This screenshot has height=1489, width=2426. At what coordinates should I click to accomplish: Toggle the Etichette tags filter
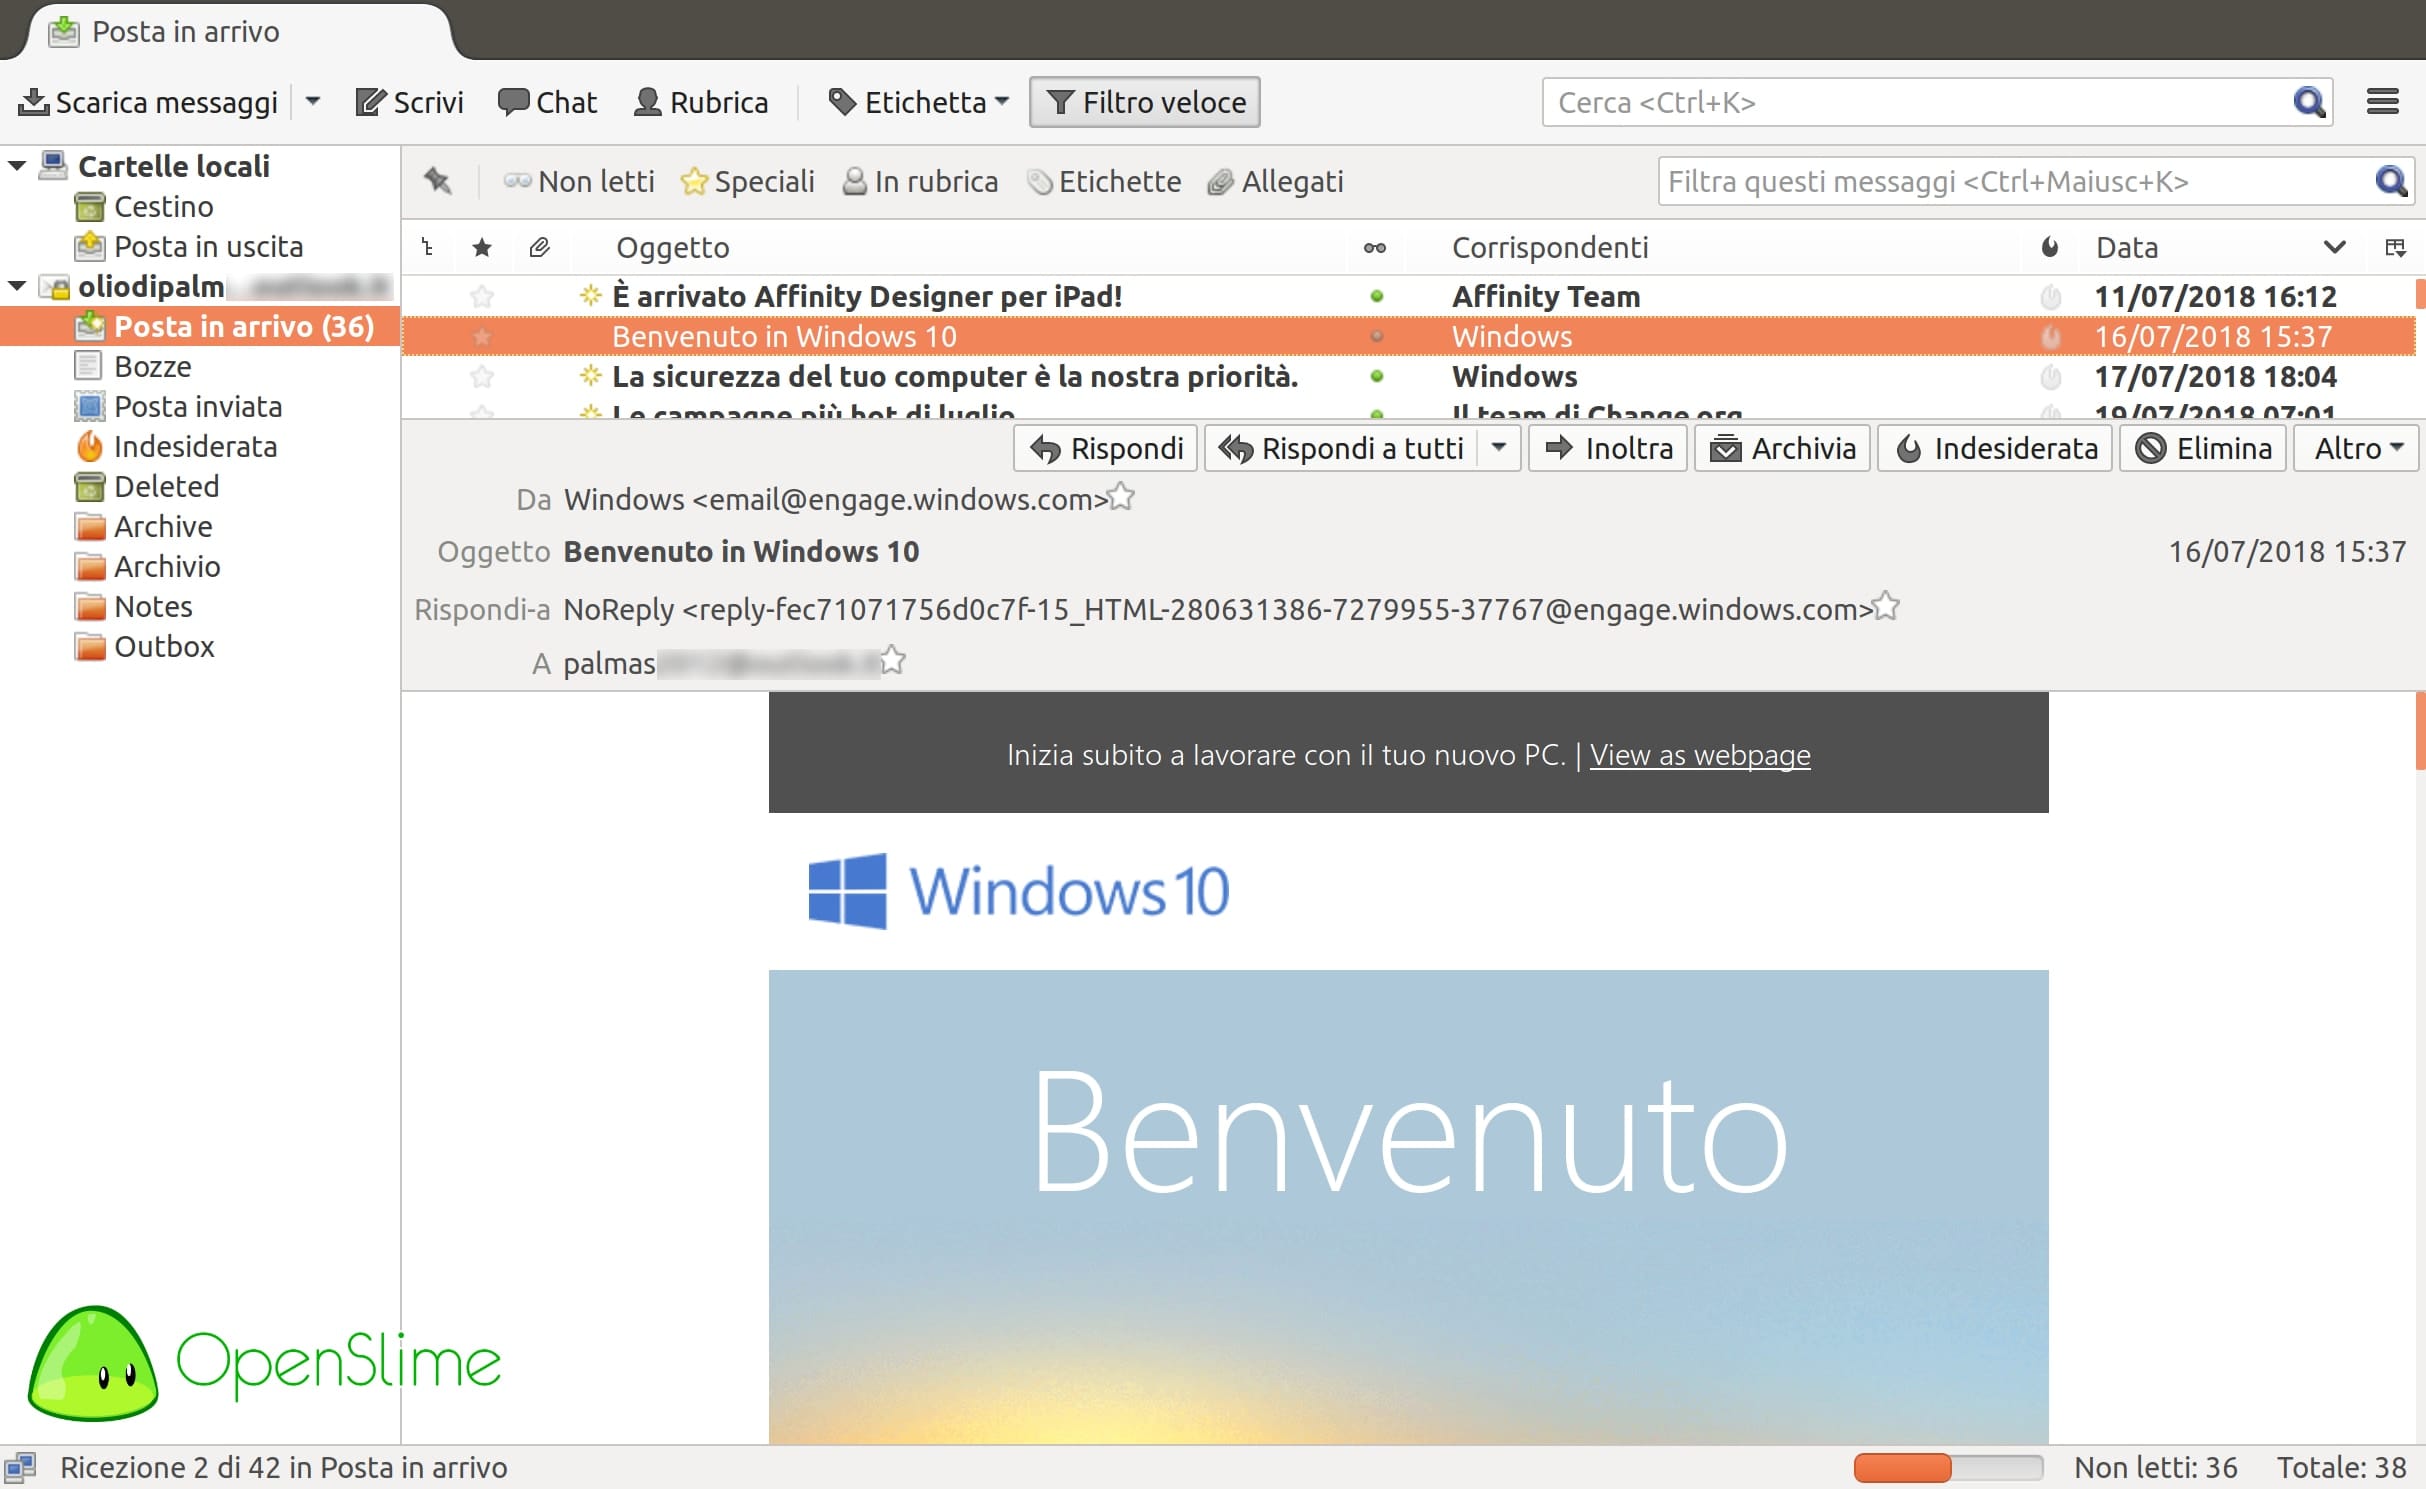1105,182
